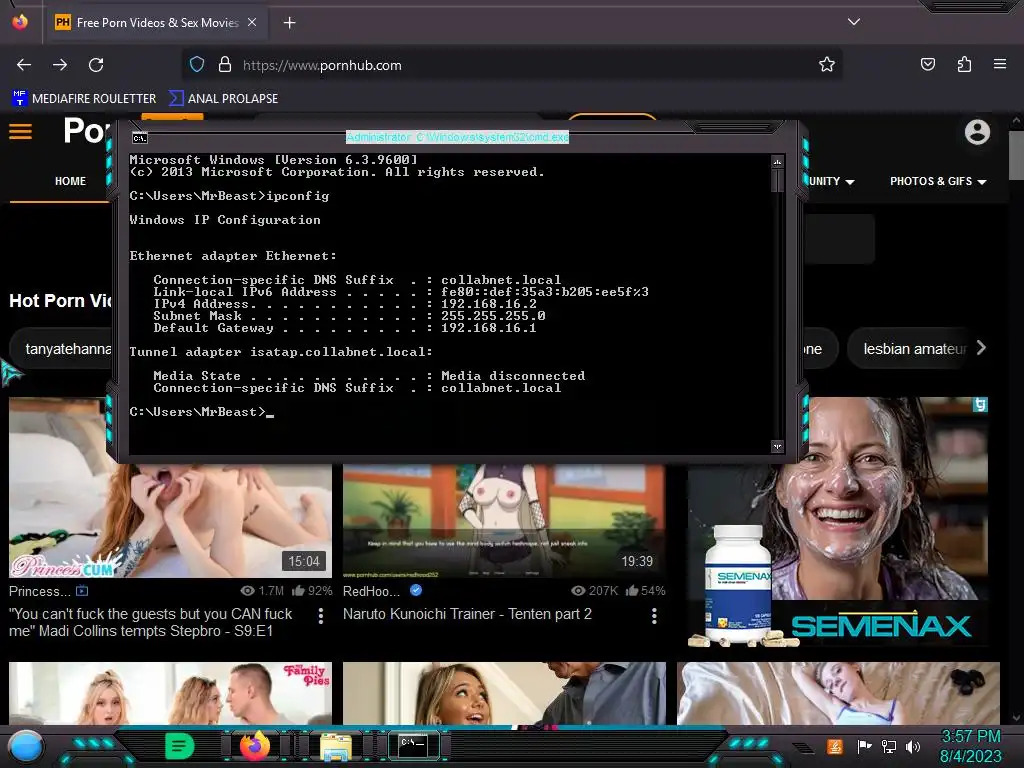This screenshot has height=768, width=1024.
Task: Open the Start orb on taskbar
Action: [26, 746]
